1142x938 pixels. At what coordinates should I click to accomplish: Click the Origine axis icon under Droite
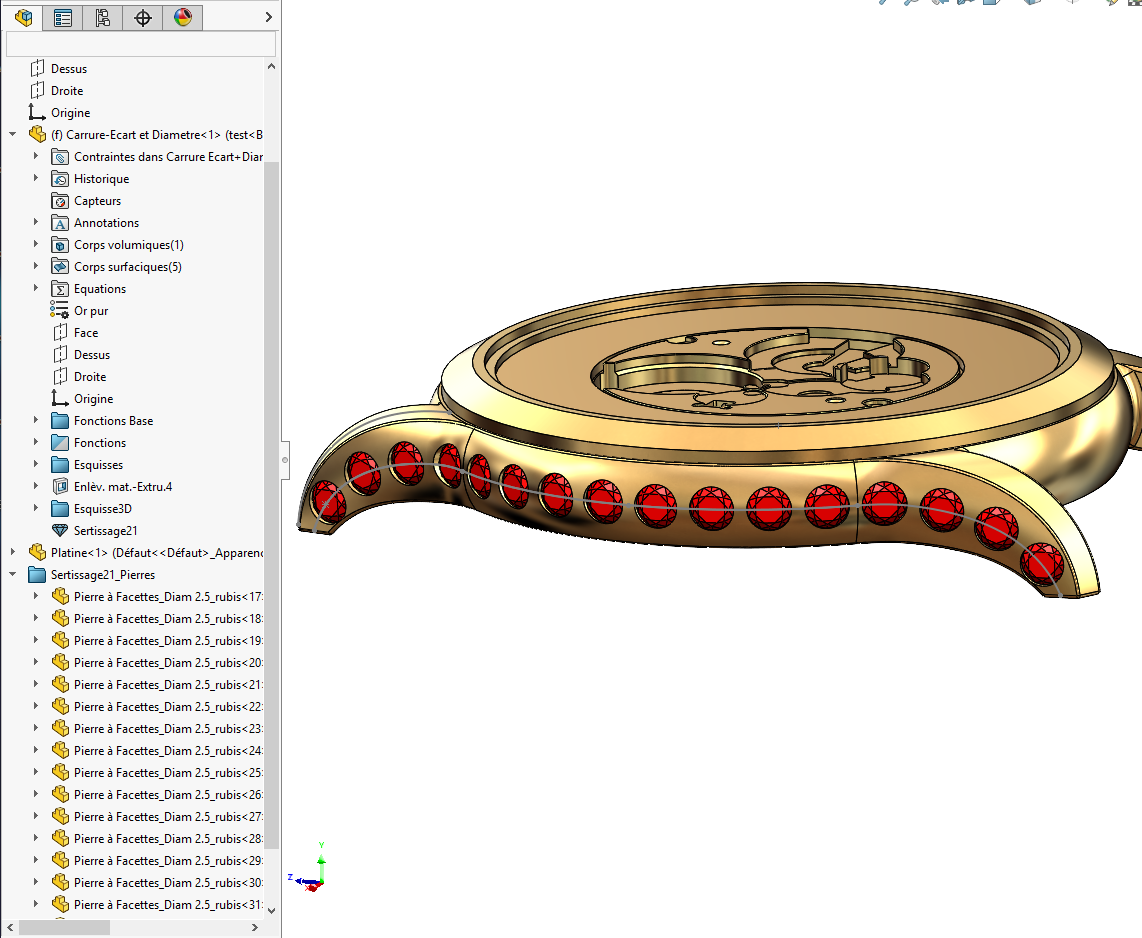(x=37, y=113)
